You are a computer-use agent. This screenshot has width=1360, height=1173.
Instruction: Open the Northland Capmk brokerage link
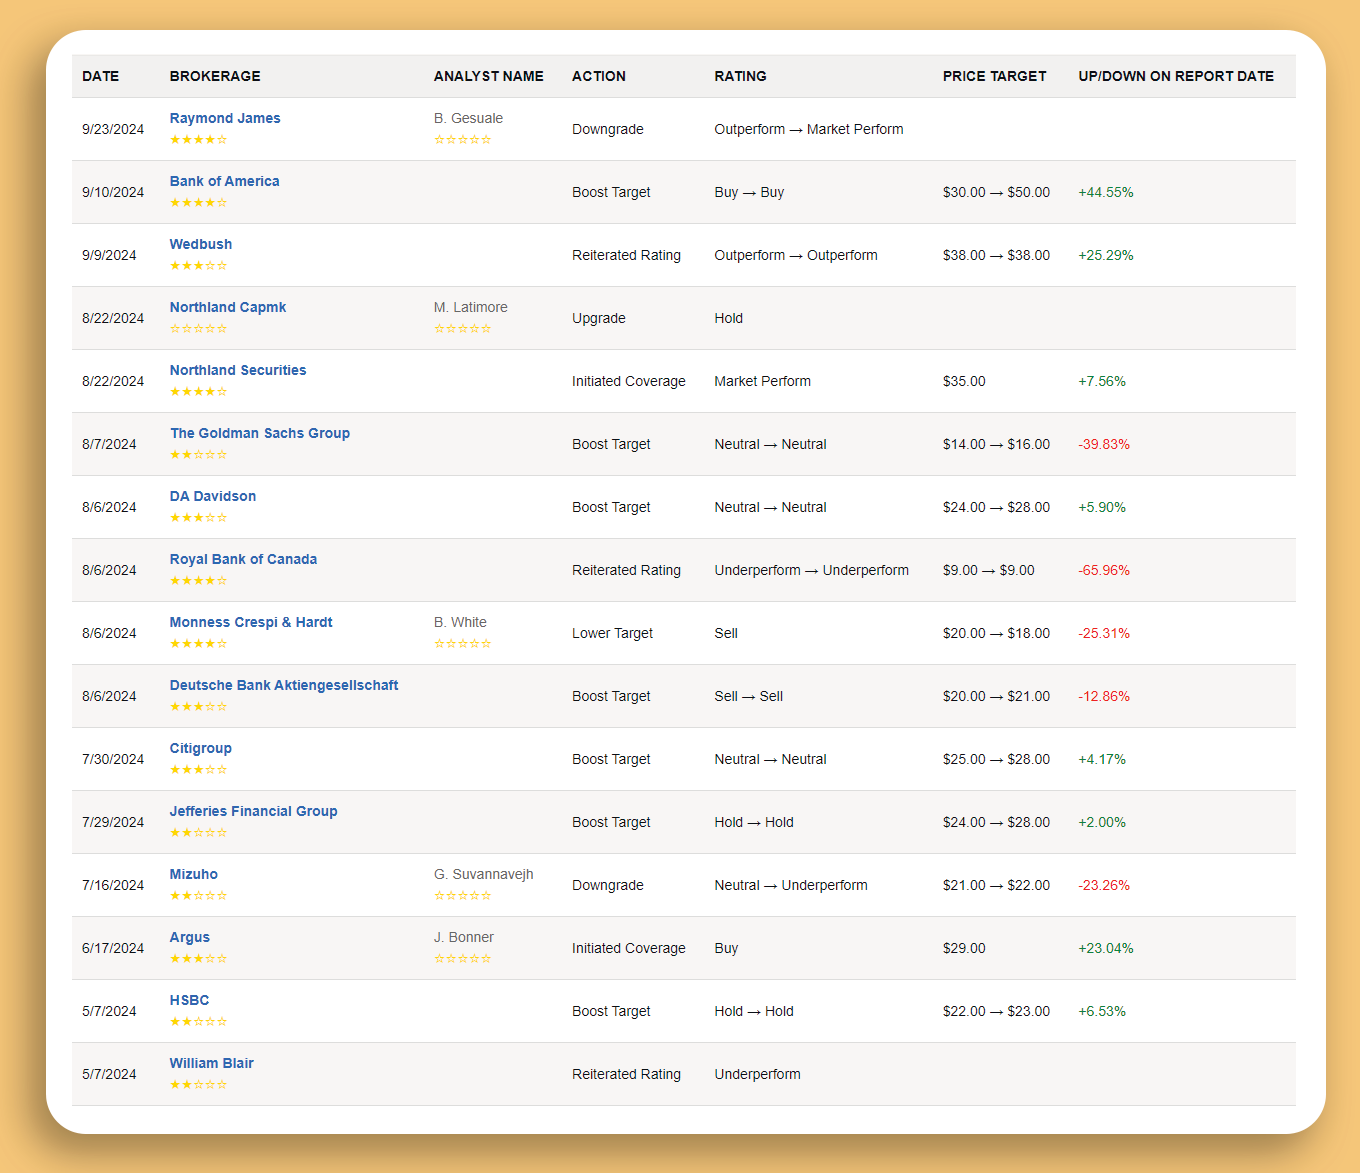click(x=228, y=307)
